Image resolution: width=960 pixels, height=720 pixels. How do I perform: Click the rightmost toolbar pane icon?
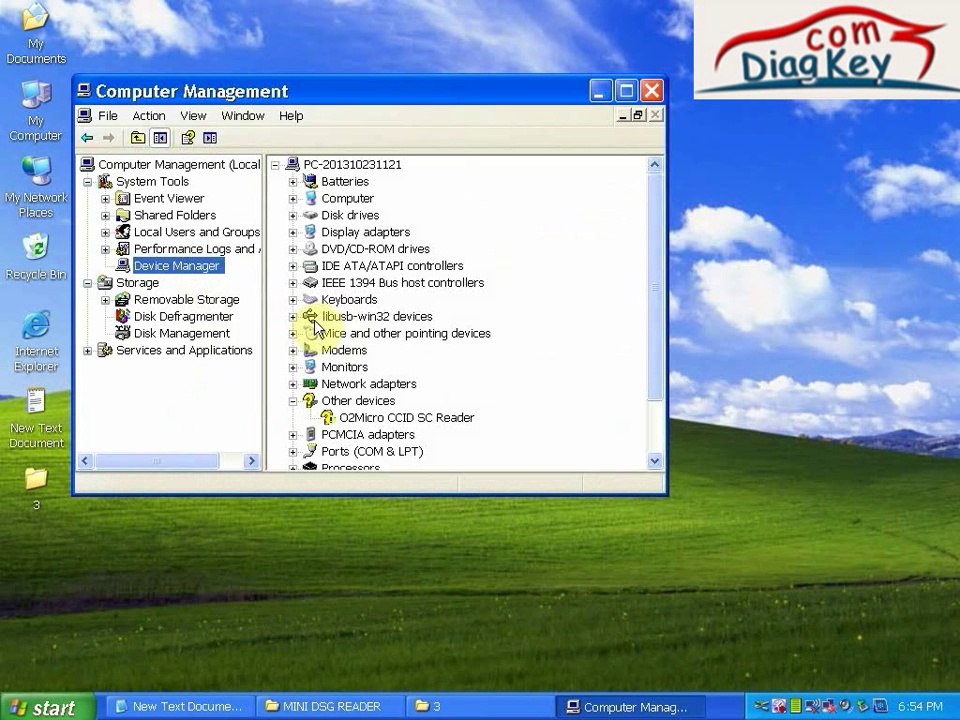(210, 138)
